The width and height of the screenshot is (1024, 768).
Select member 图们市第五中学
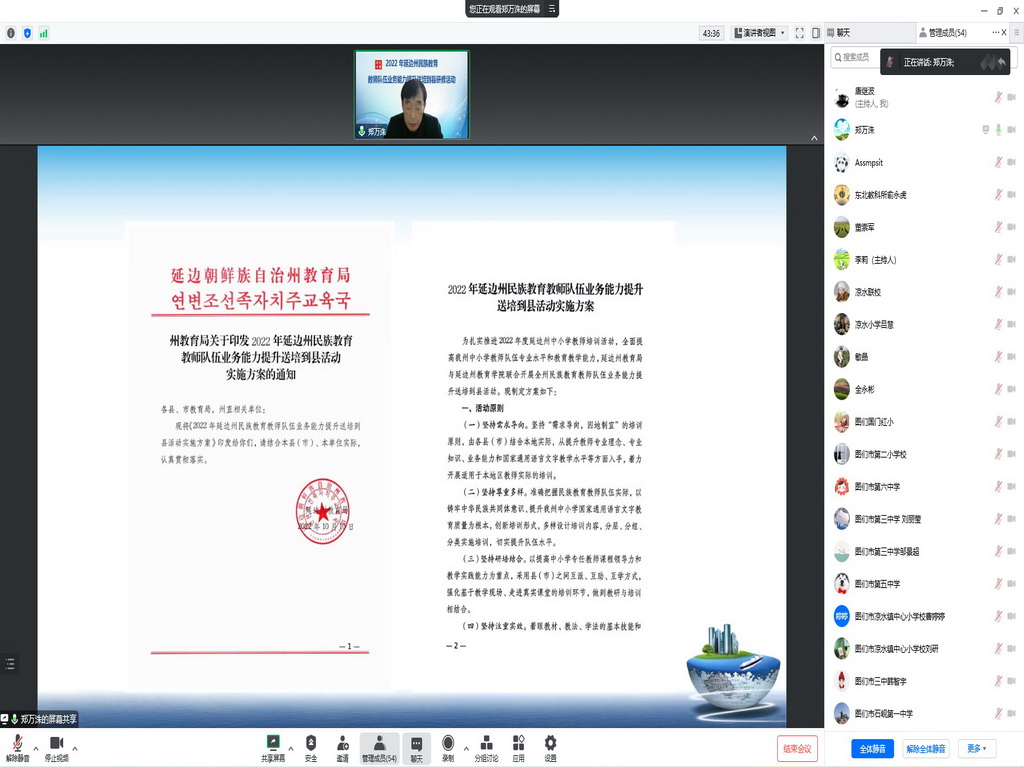point(924,584)
